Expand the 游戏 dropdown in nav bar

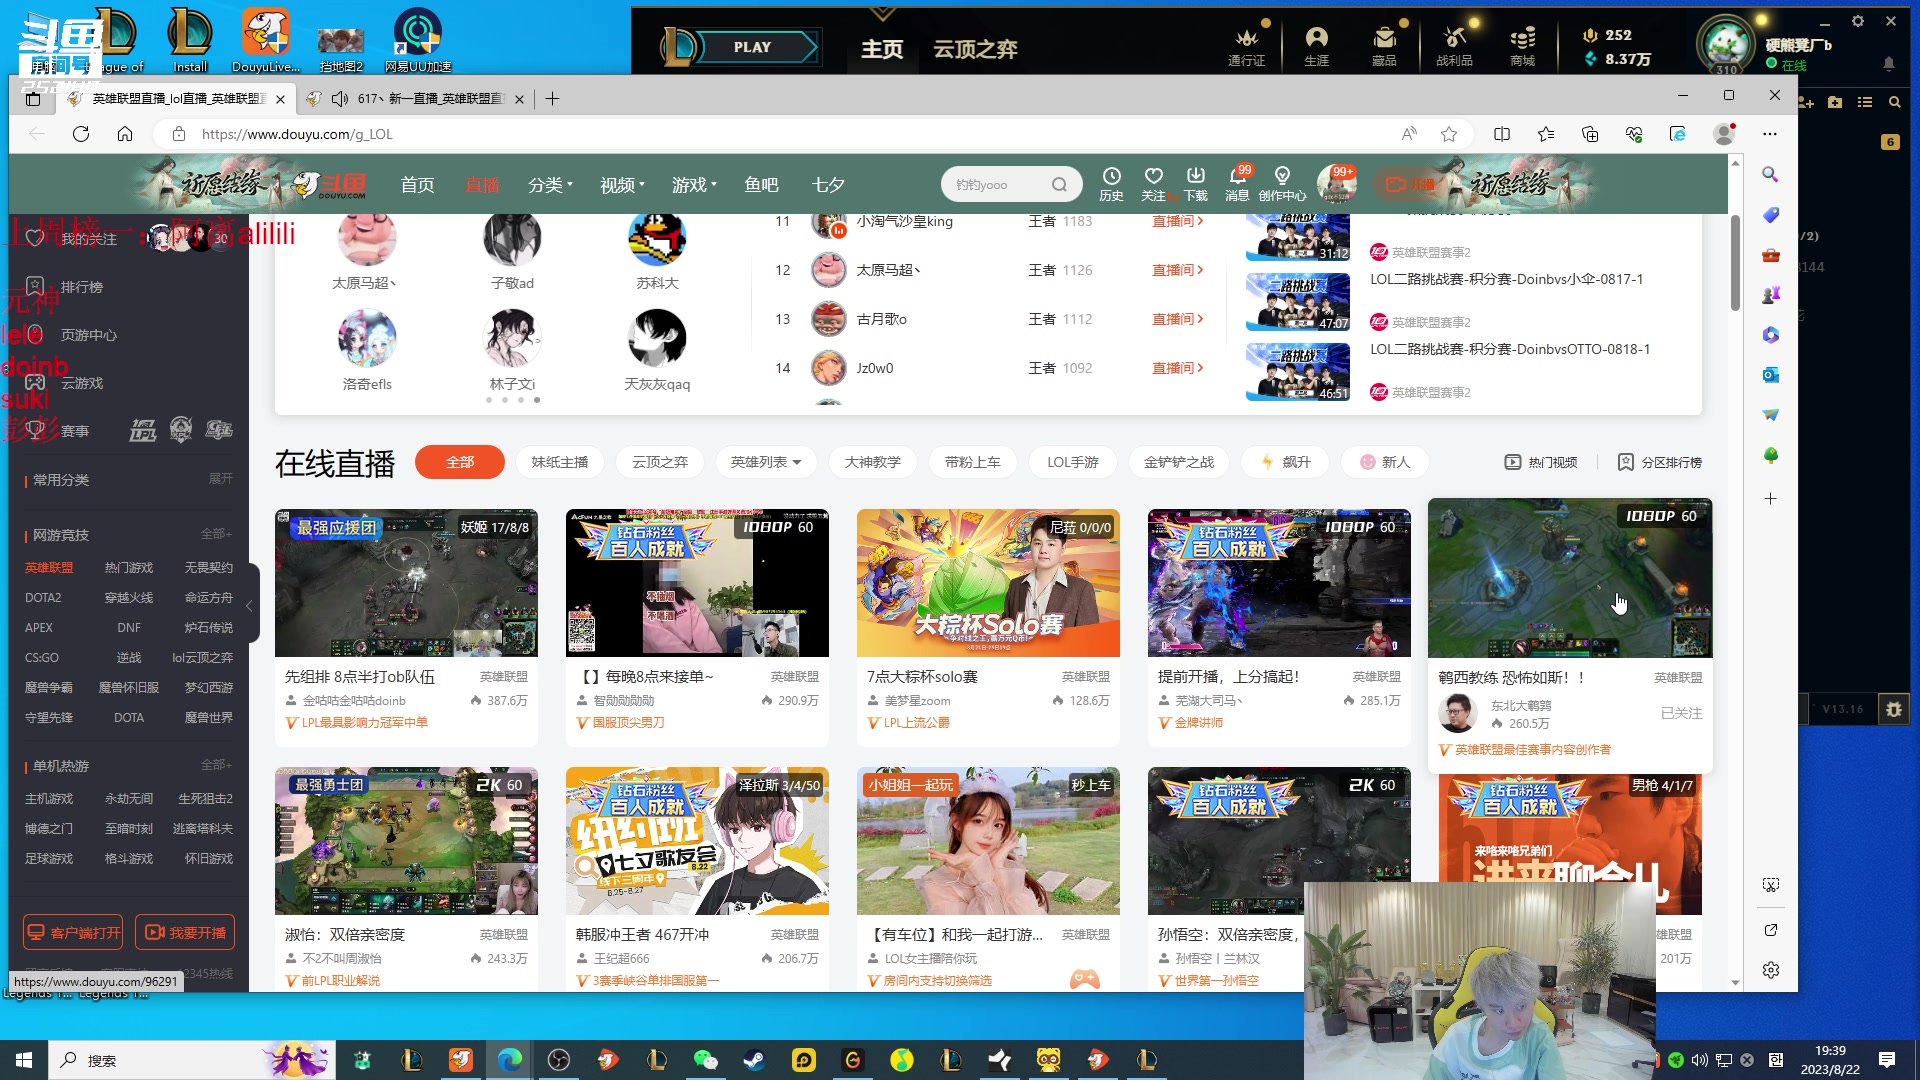(x=694, y=185)
